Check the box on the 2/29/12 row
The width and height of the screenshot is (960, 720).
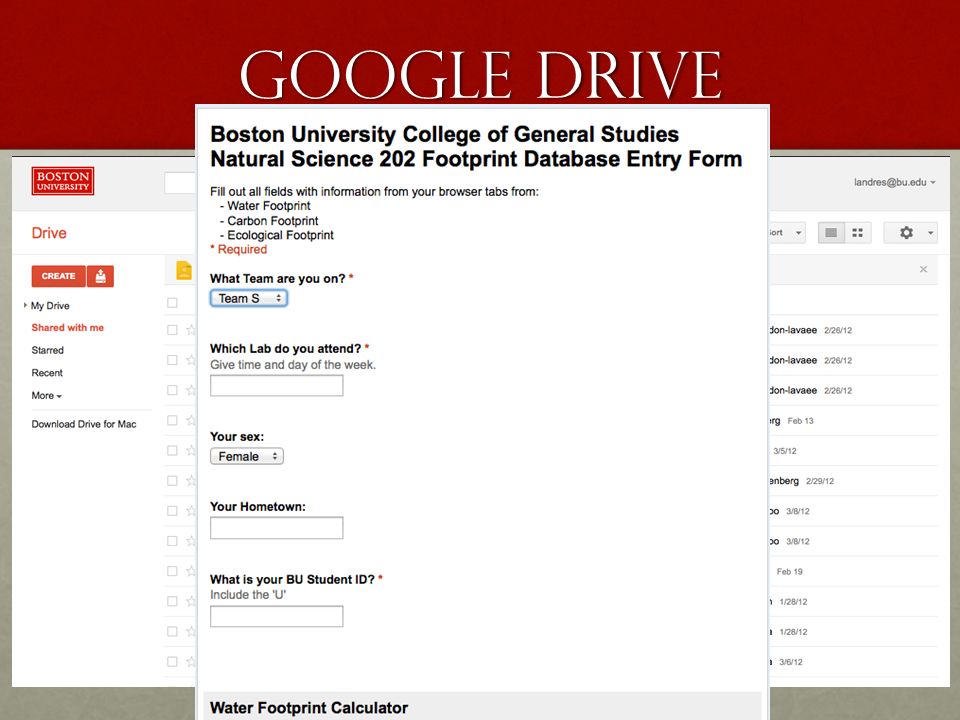pyautogui.click(x=172, y=481)
